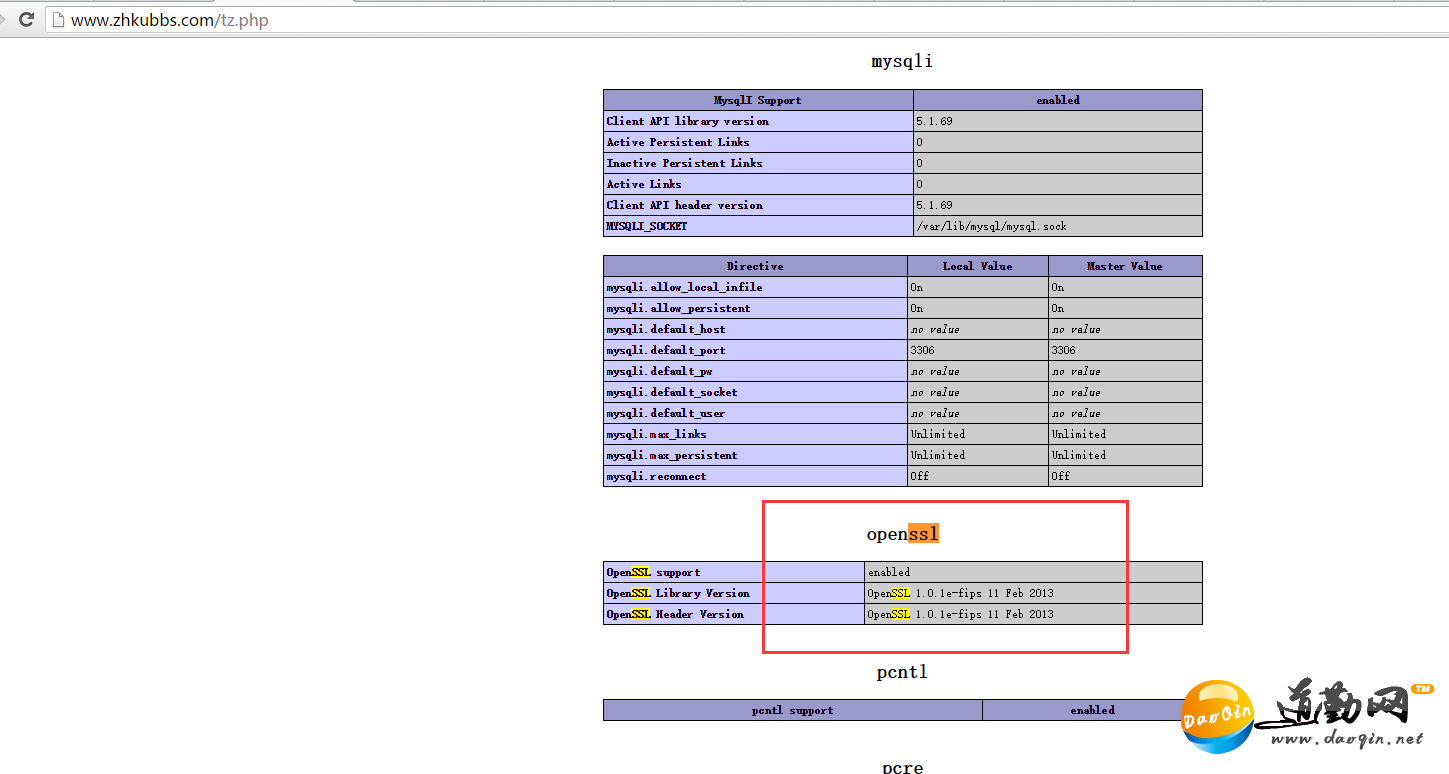Click the 0 value for Inactive Persistent Links
Screen dimensions: 1449x774
[x=920, y=163]
